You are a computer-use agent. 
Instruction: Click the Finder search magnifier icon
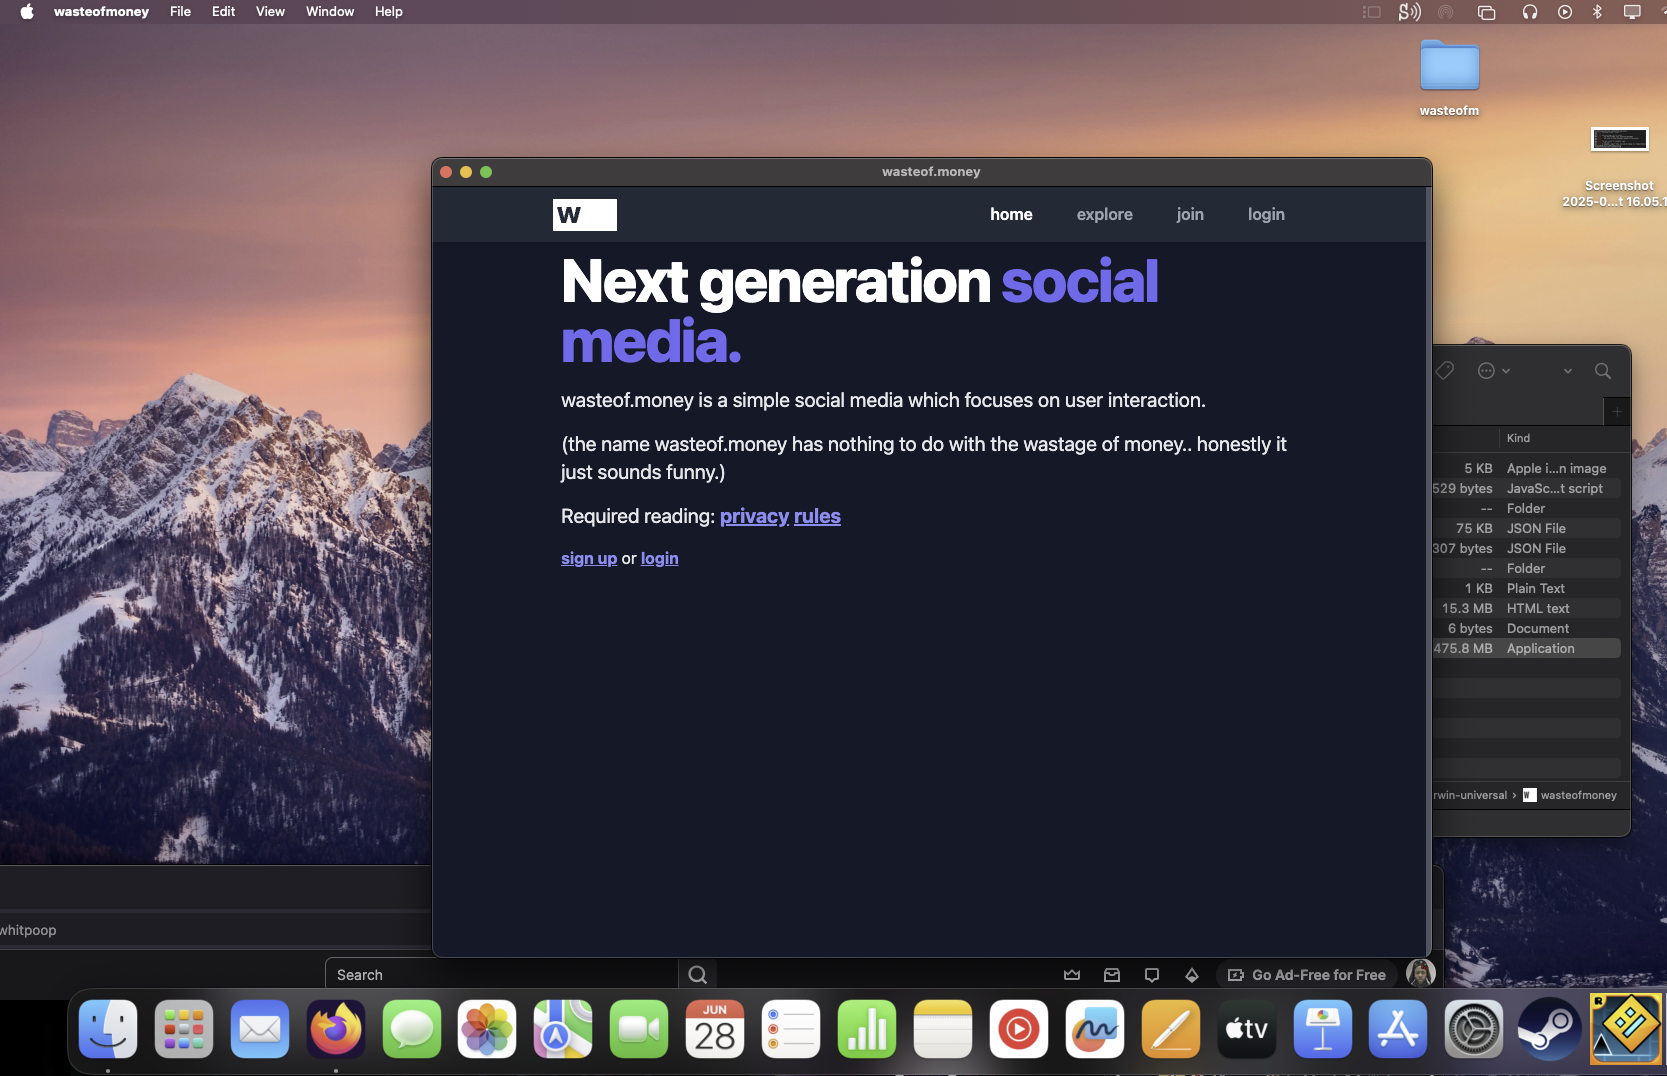pos(1602,371)
